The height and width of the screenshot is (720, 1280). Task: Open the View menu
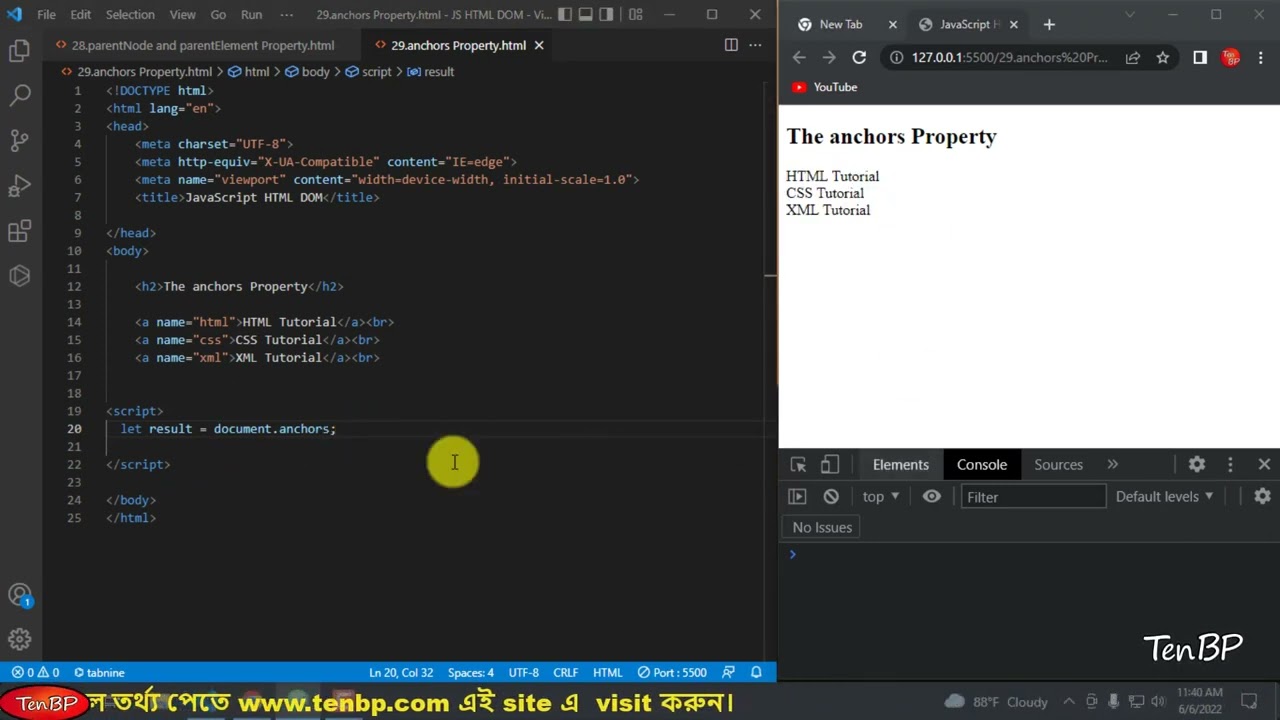pos(182,15)
